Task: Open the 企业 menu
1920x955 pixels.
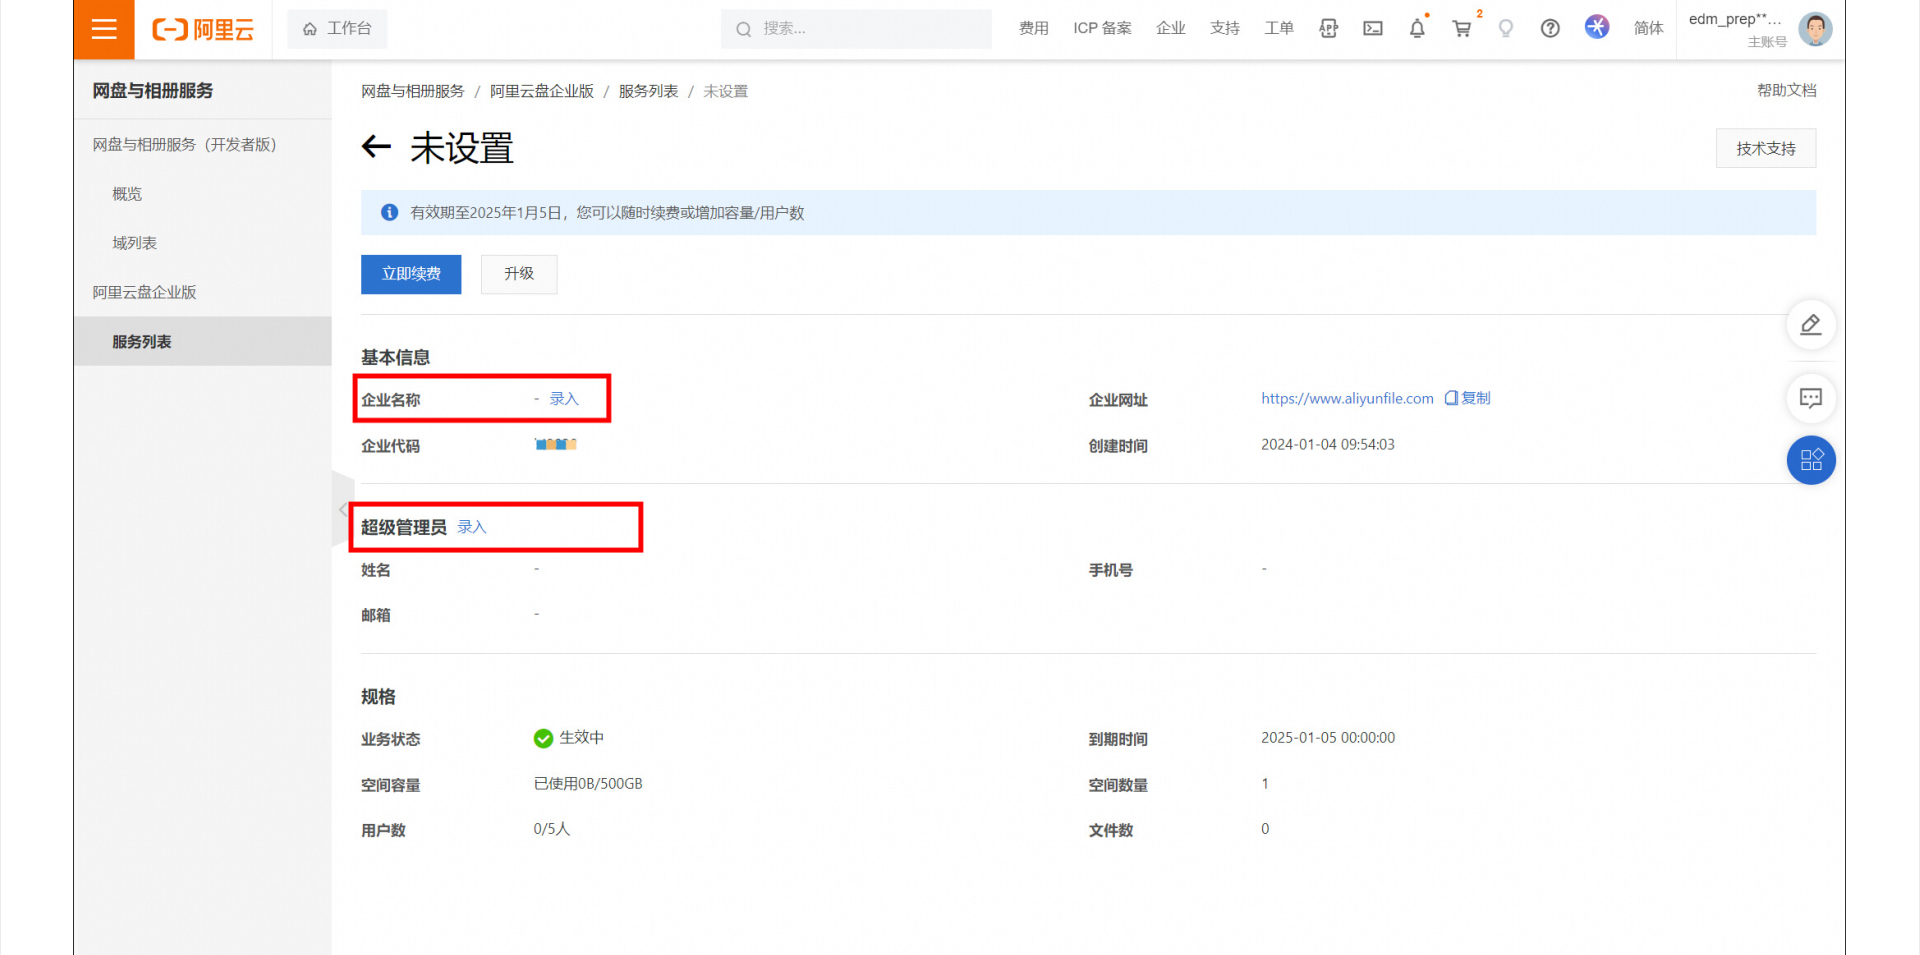Action: [x=1171, y=29]
